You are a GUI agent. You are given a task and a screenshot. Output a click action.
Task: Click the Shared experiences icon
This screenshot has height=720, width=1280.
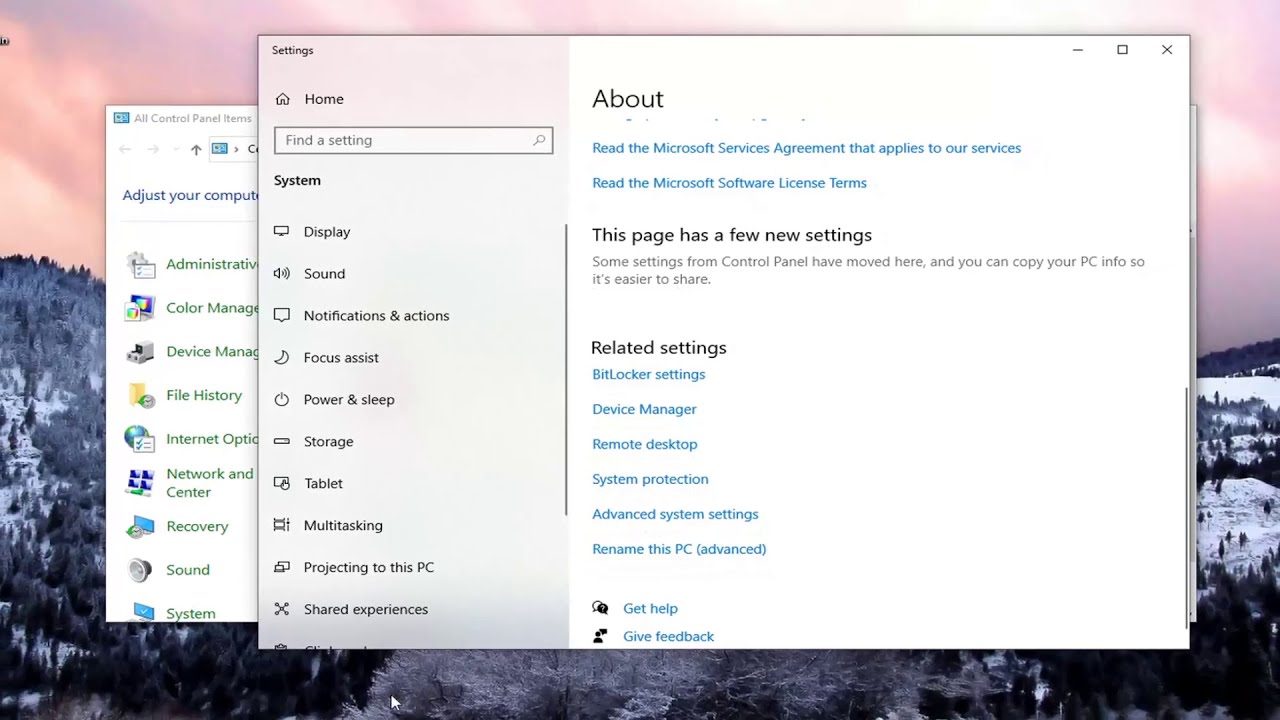click(x=282, y=609)
